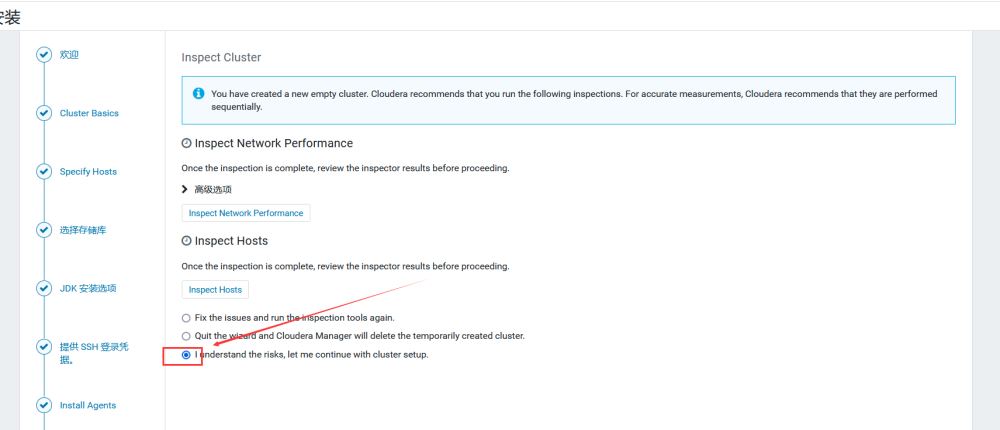Click the clock icon beside Inspect Hosts heading

tap(186, 241)
